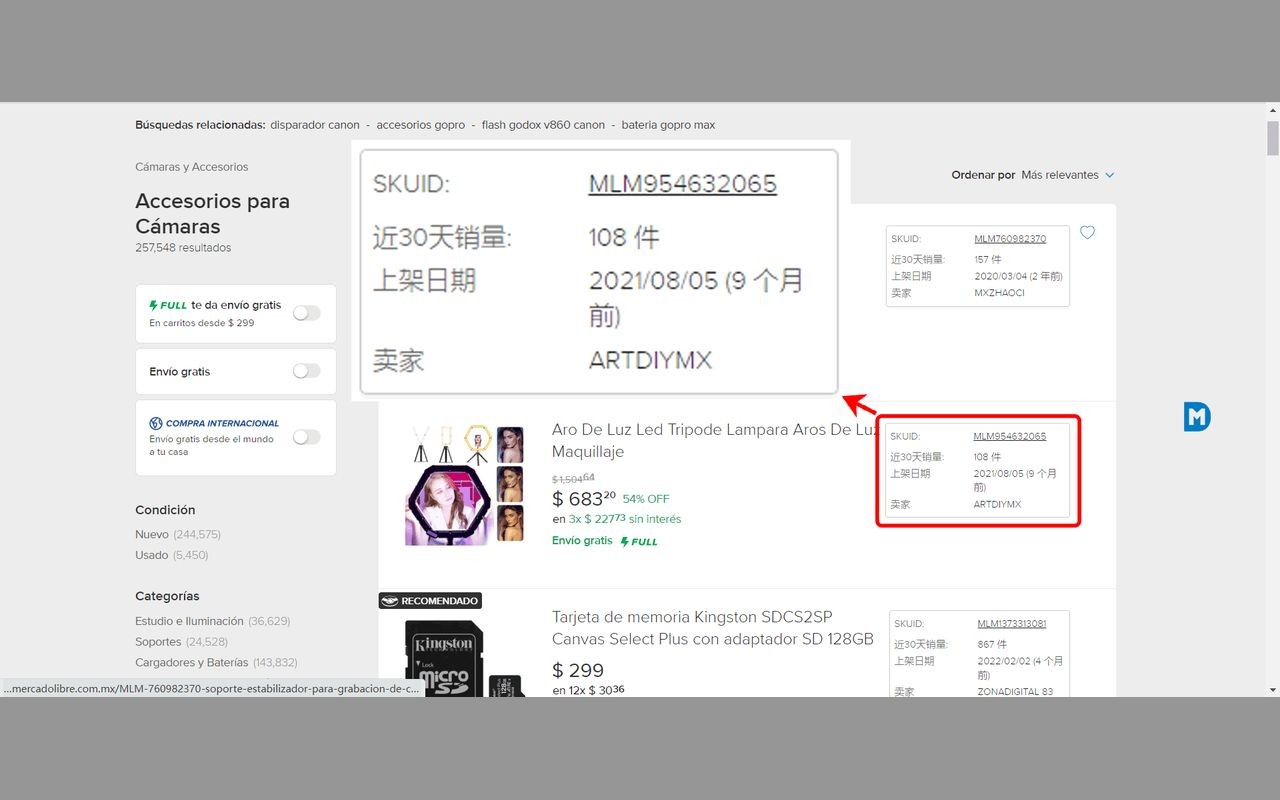Click related search disparador canon
Viewport: 1280px width, 800px height.
pos(315,125)
